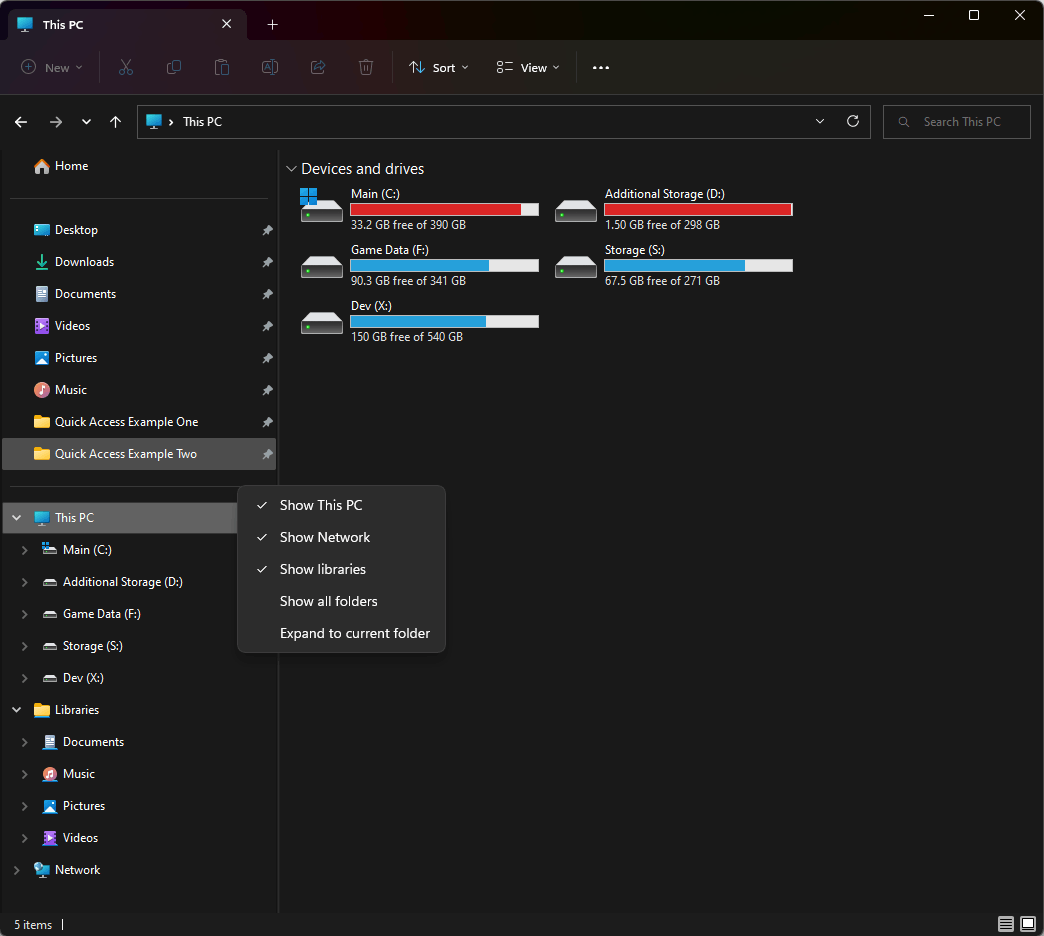Click '90.3 GB free of 341 GB' text
Screen dimensions: 1044x936
[x=408, y=281]
